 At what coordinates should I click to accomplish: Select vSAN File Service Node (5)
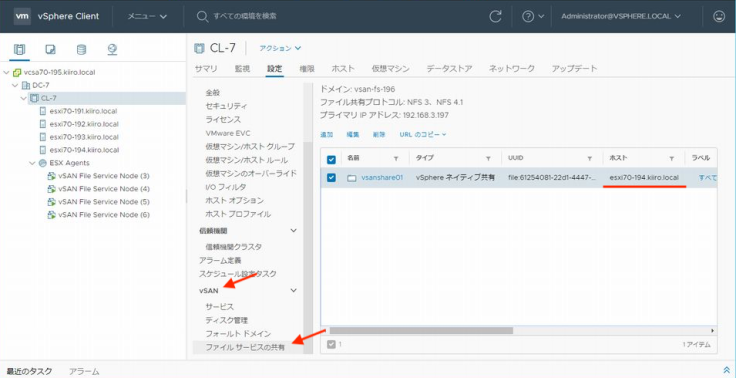104,202
